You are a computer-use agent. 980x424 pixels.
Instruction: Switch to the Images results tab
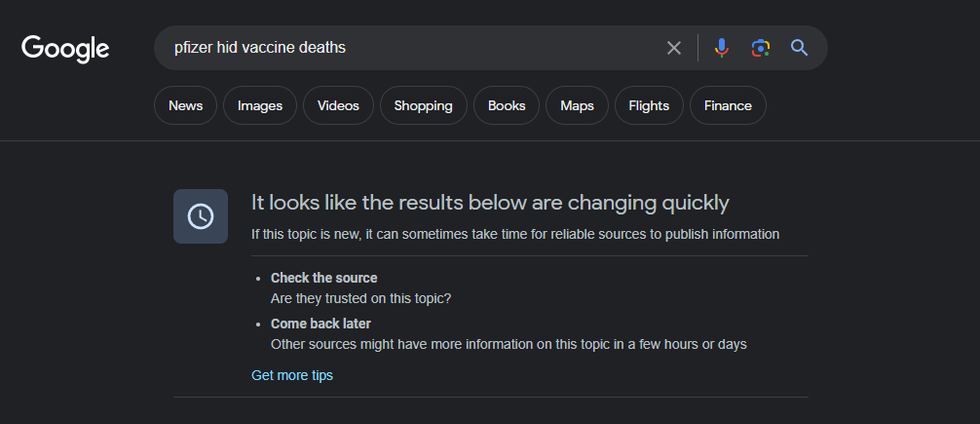tap(260, 106)
